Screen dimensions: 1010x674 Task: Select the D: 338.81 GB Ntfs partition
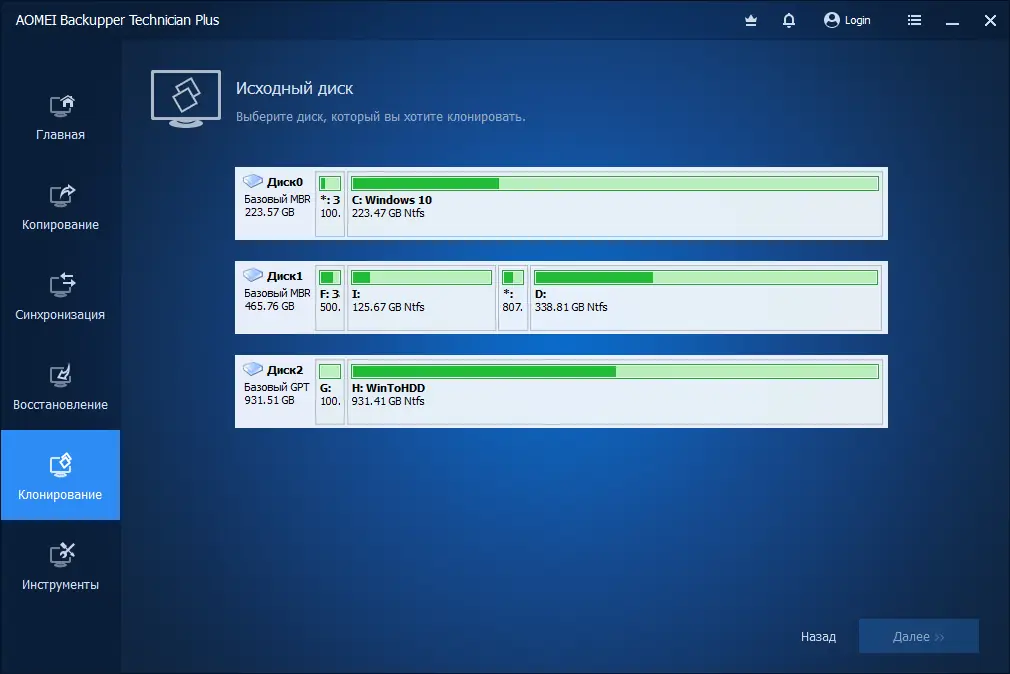click(706, 298)
